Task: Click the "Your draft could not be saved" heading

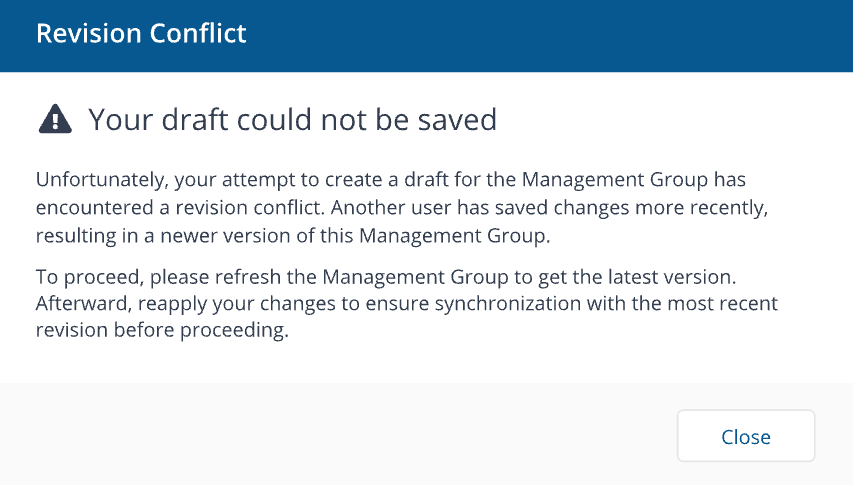Action: click(x=292, y=121)
